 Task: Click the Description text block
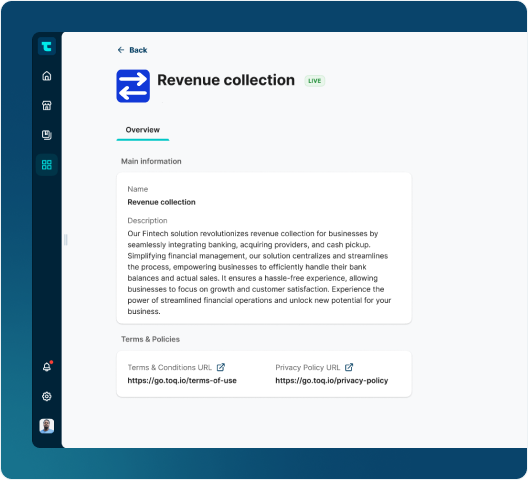pyautogui.click(x=259, y=273)
